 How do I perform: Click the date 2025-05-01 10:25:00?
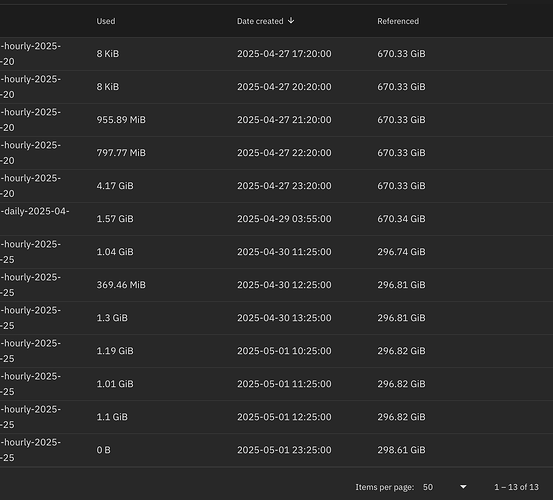[284, 351]
